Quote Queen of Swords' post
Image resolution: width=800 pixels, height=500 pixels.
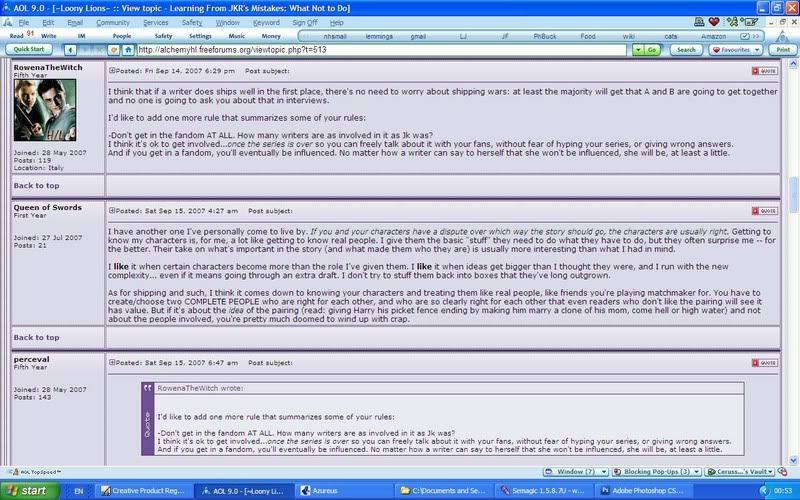click(764, 211)
